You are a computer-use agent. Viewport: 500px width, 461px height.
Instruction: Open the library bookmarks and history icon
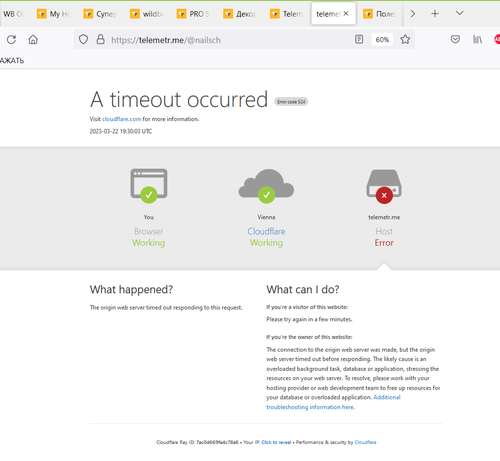477,39
